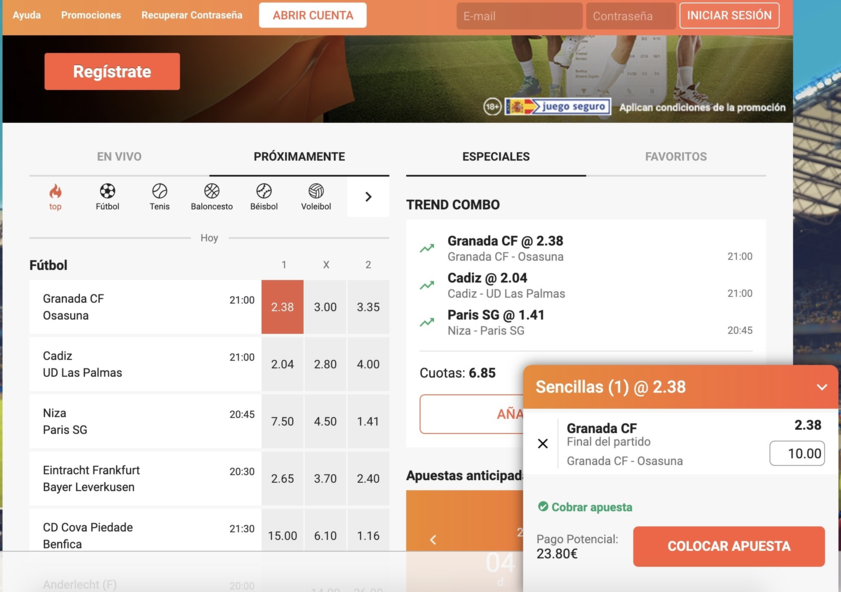
Task: Select the Baloncesto sport icon
Action: tap(212, 196)
